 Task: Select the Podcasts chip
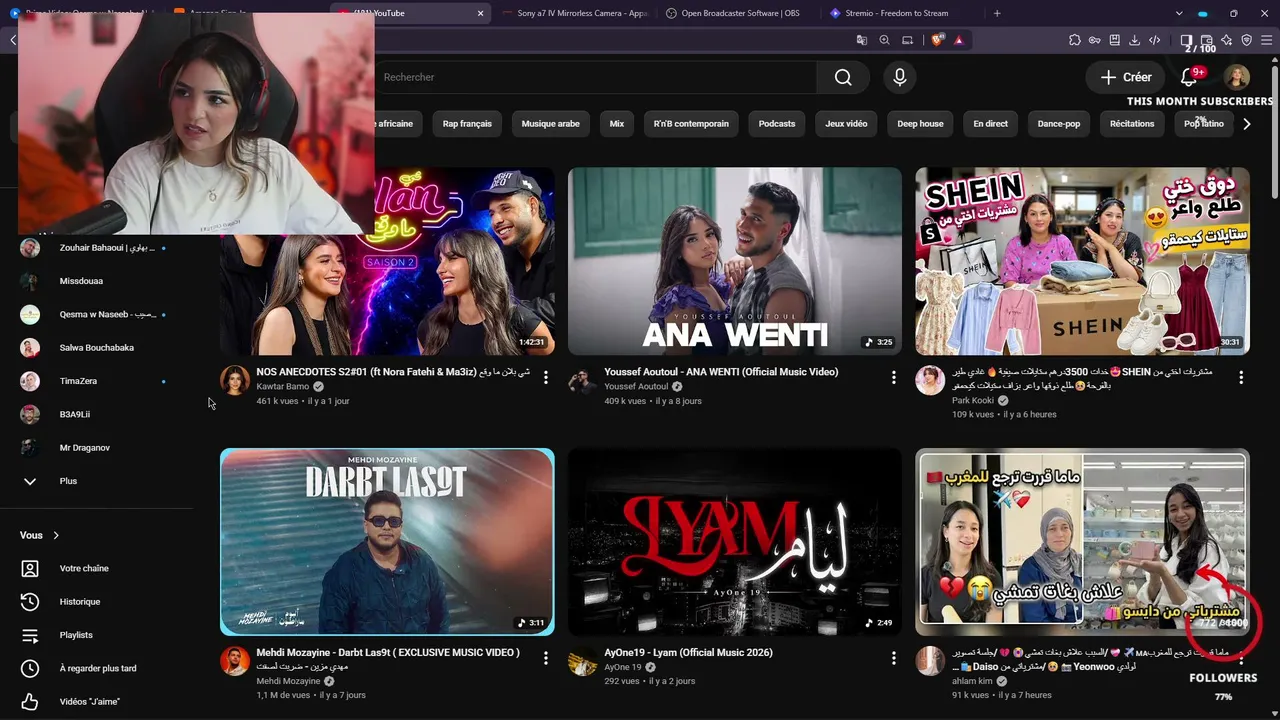point(777,124)
